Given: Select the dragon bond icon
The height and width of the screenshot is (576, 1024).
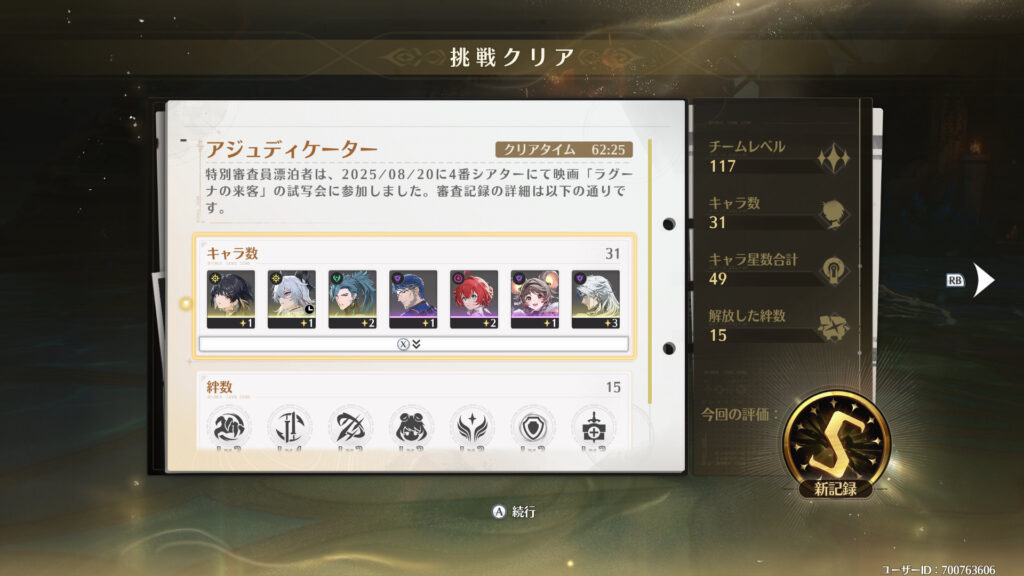Looking at the screenshot, I should click(229, 428).
